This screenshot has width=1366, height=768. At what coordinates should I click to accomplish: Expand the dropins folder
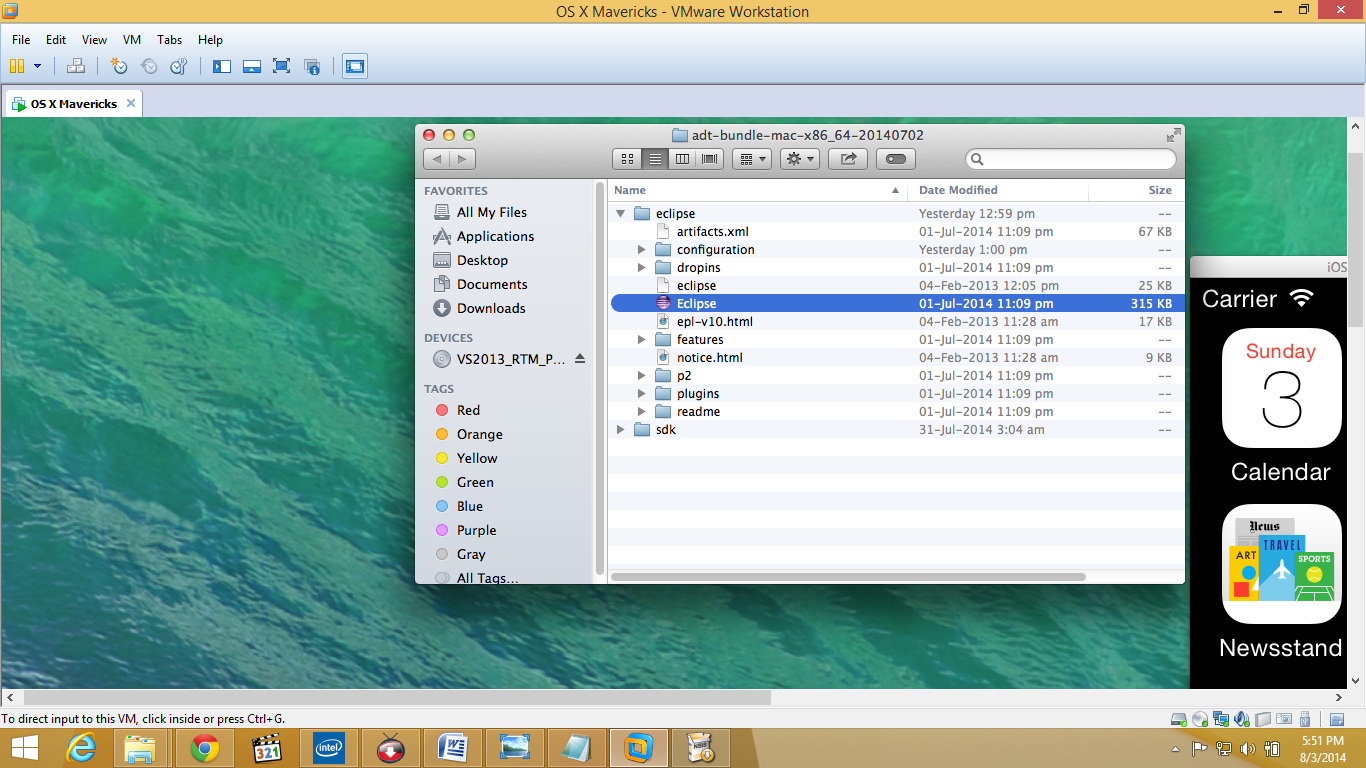(x=642, y=267)
